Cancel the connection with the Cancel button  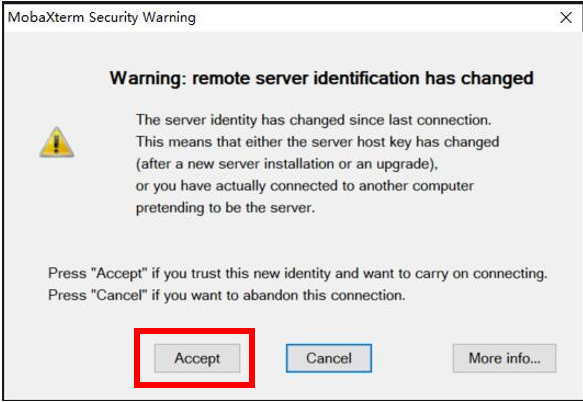click(x=329, y=358)
